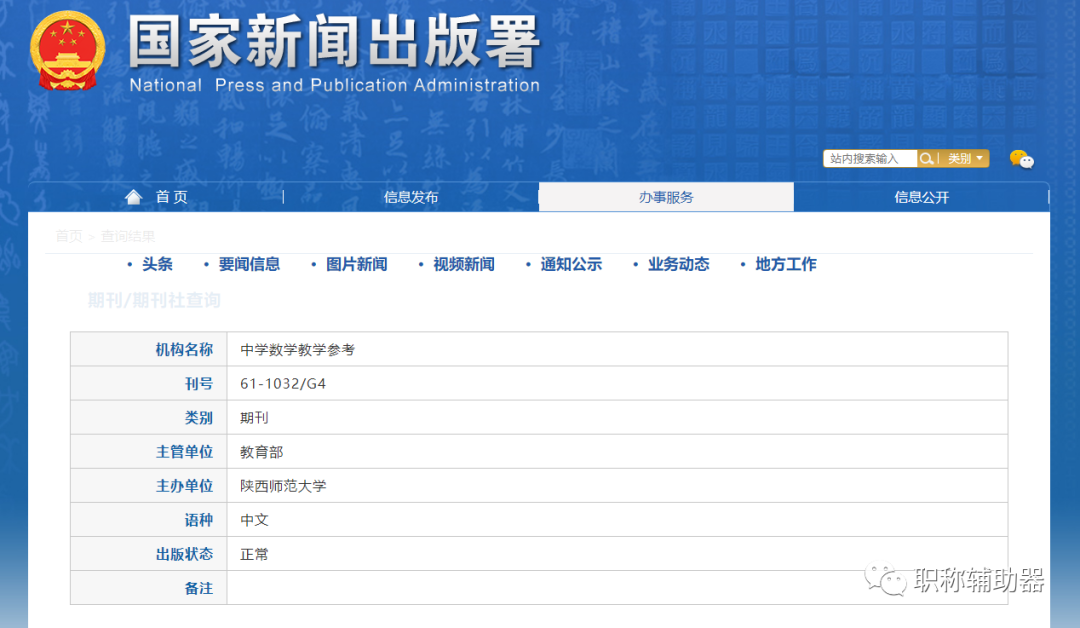This screenshot has width=1080, height=628.
Task: Click the 语种 row label
Action: point(199,520)
